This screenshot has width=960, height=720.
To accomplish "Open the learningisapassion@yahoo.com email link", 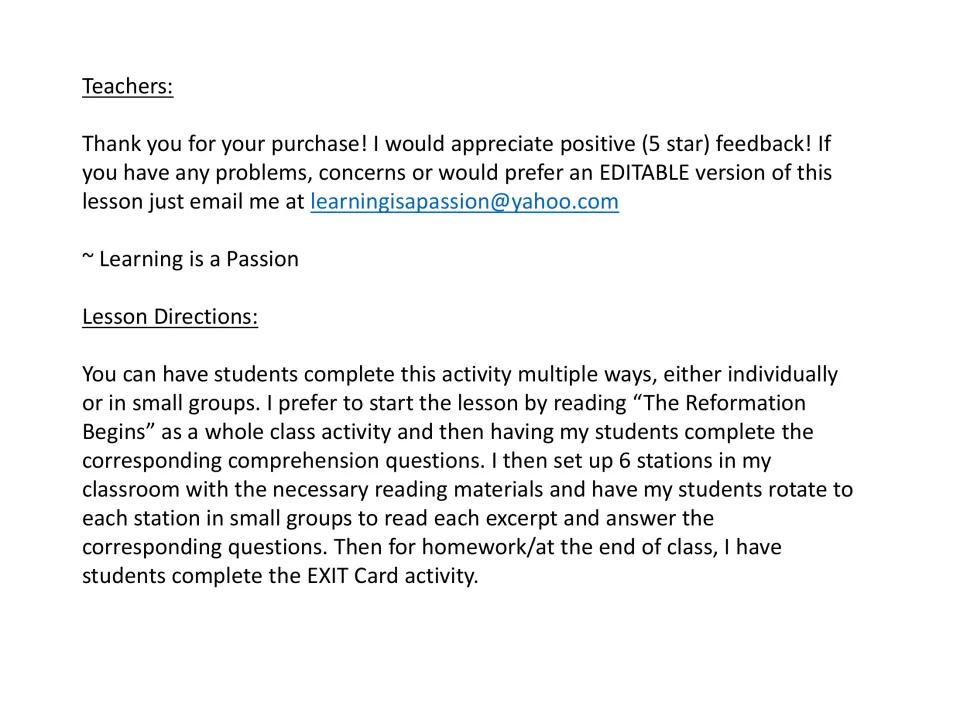I will [x=464, y=201].
